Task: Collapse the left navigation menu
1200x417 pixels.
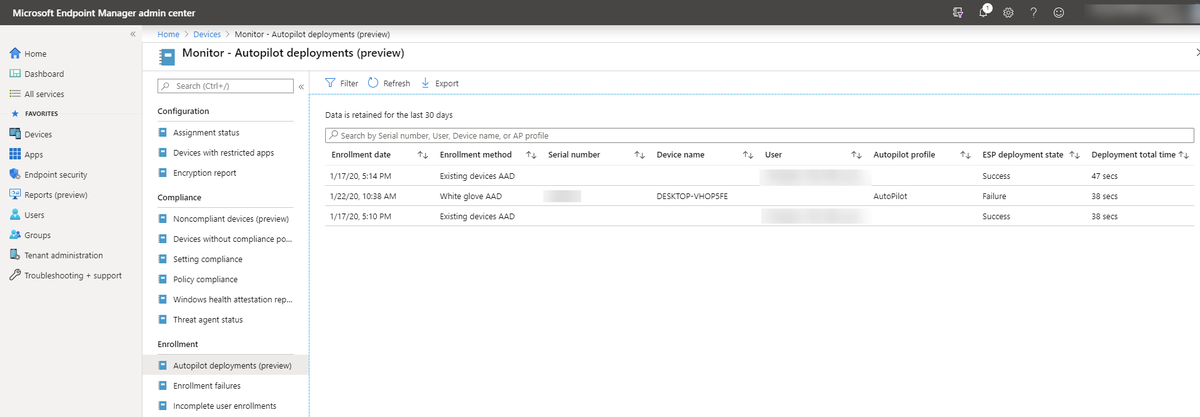Action: pyautogui.click(x=133, y=35)
